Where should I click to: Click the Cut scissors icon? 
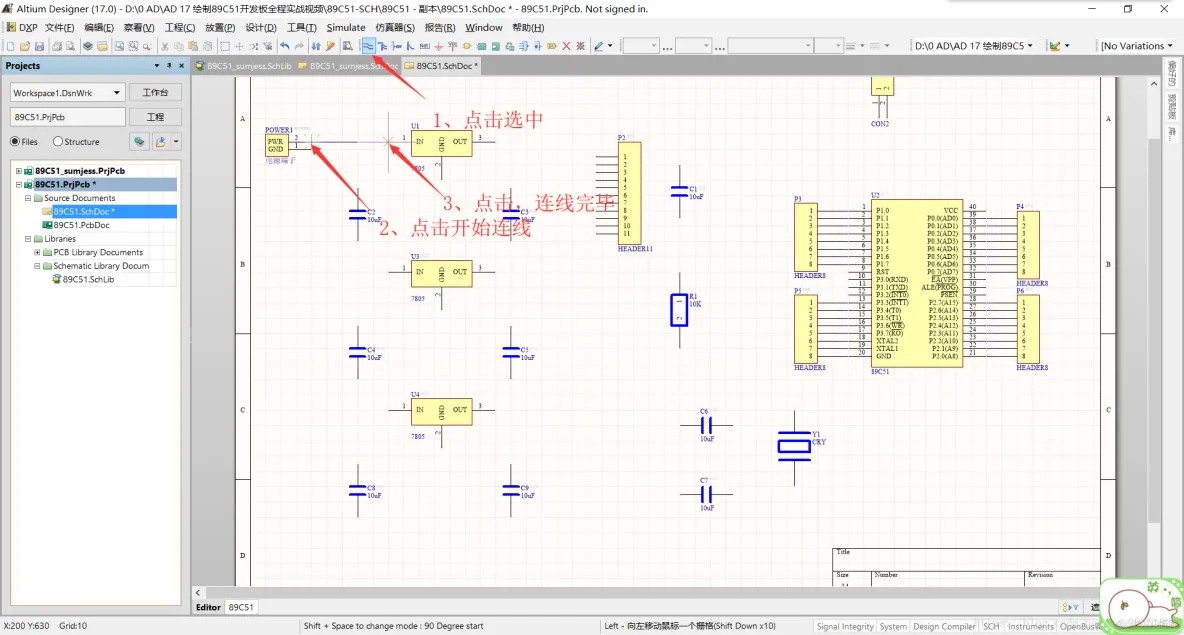[165, 46]
